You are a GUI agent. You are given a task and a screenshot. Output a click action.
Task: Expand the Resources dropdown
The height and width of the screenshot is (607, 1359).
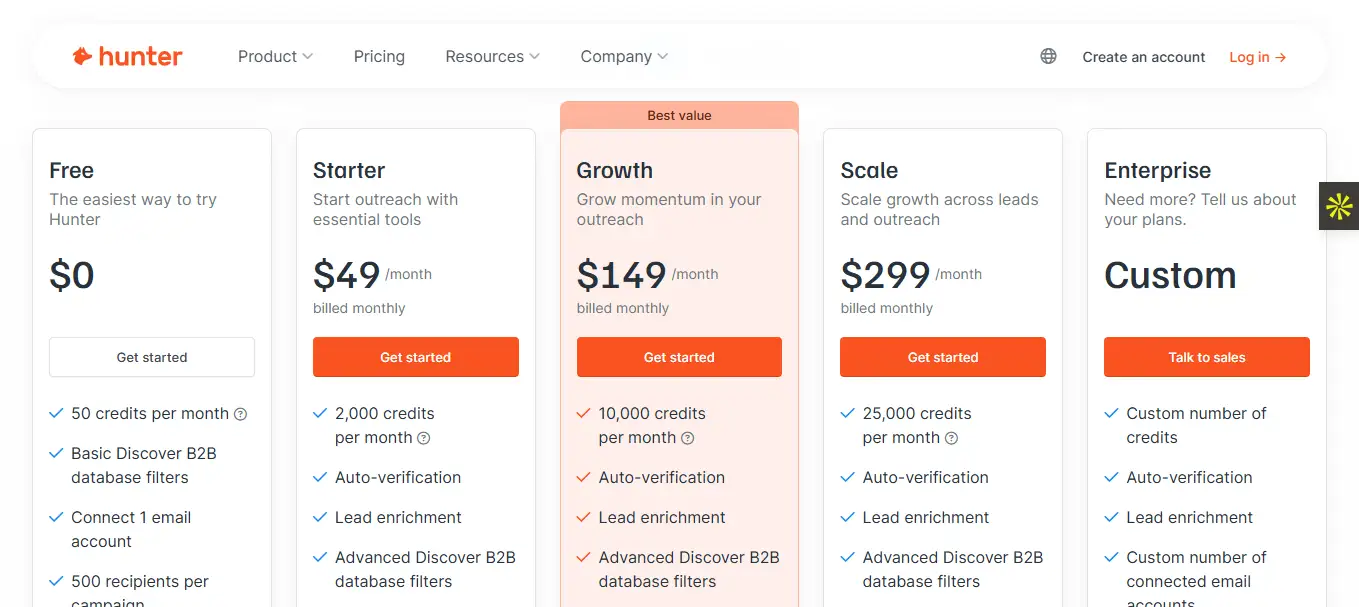coord(492,57)
